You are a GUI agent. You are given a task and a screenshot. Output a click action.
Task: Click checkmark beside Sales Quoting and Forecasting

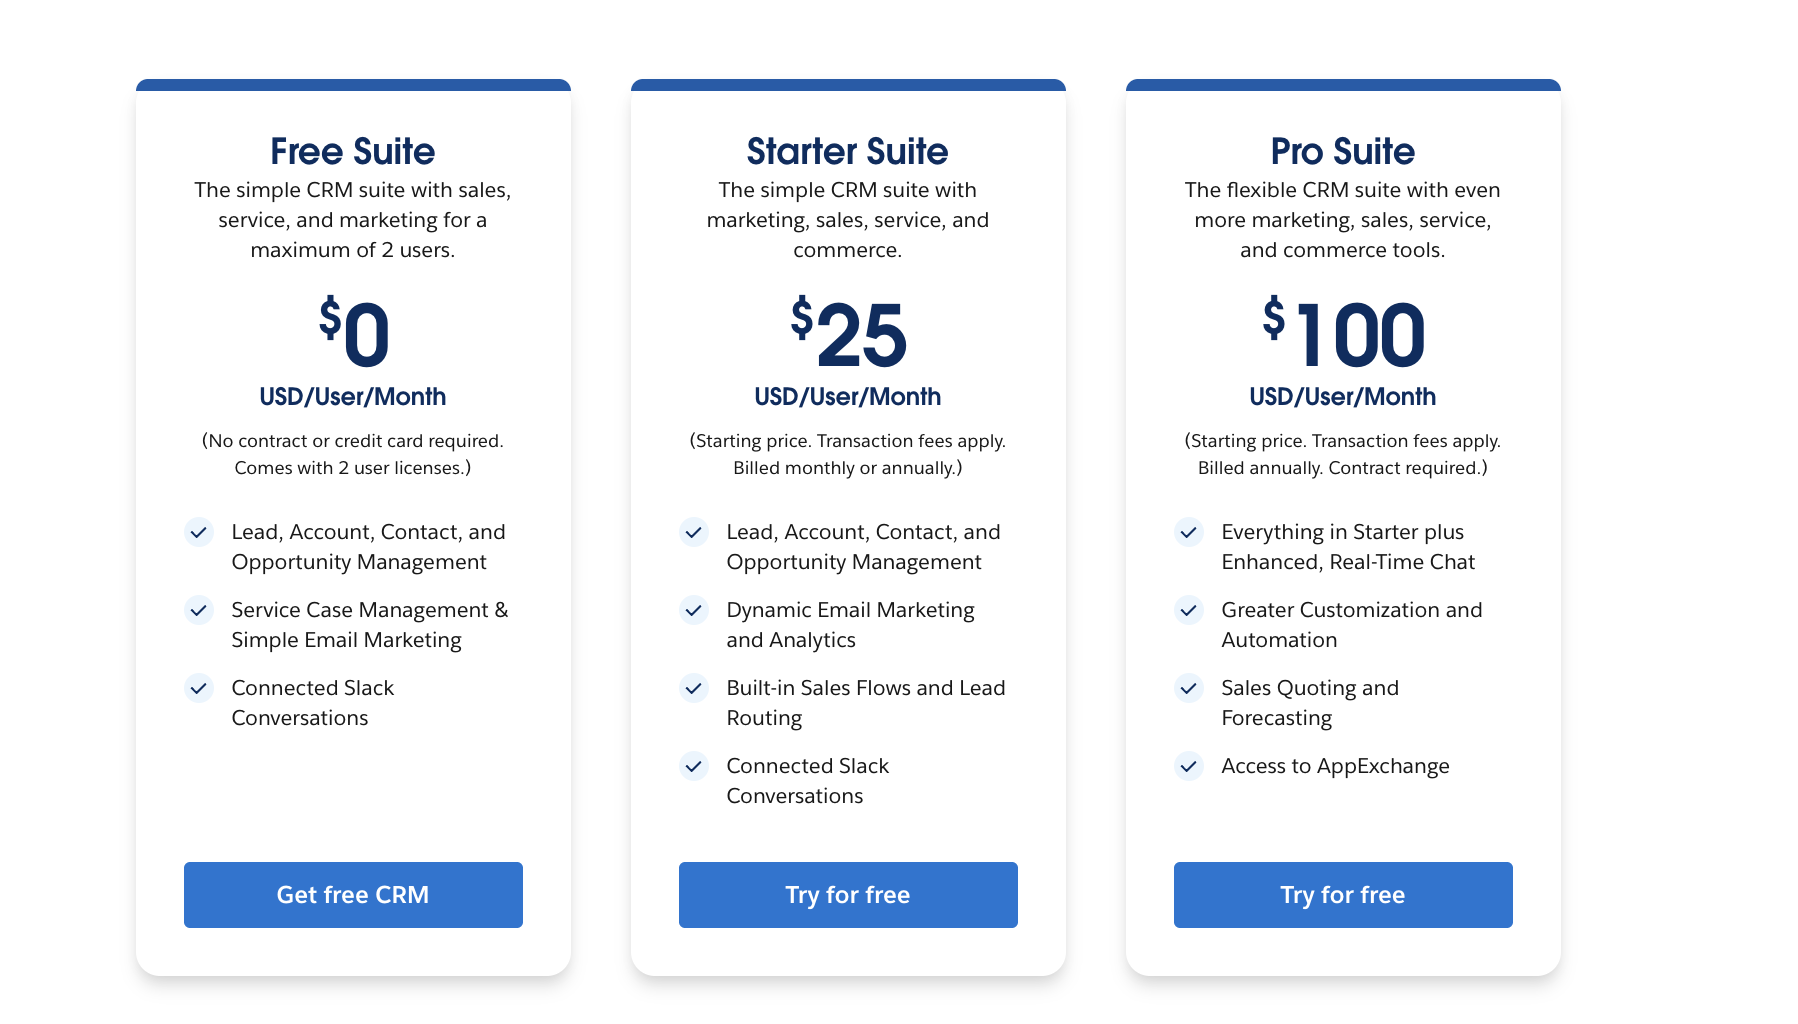point(1189,688)
